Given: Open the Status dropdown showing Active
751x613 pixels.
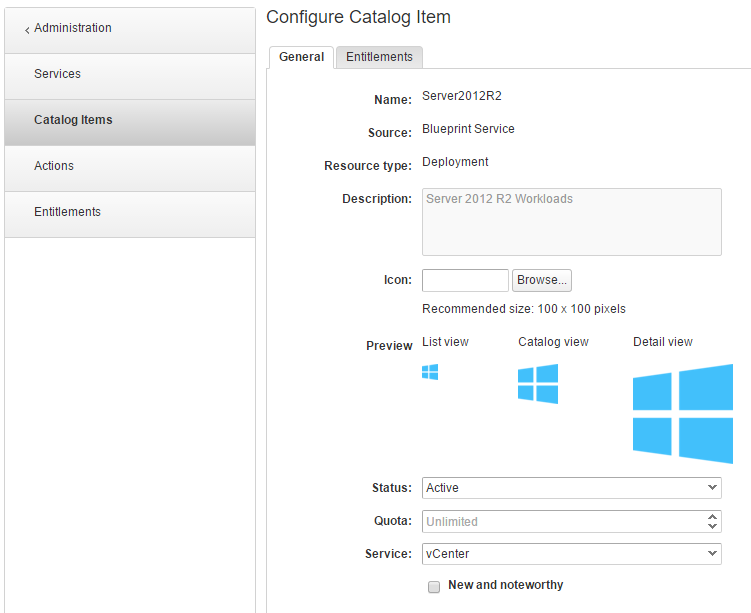Looking at the screenshot, I should [x=571, y=488].
